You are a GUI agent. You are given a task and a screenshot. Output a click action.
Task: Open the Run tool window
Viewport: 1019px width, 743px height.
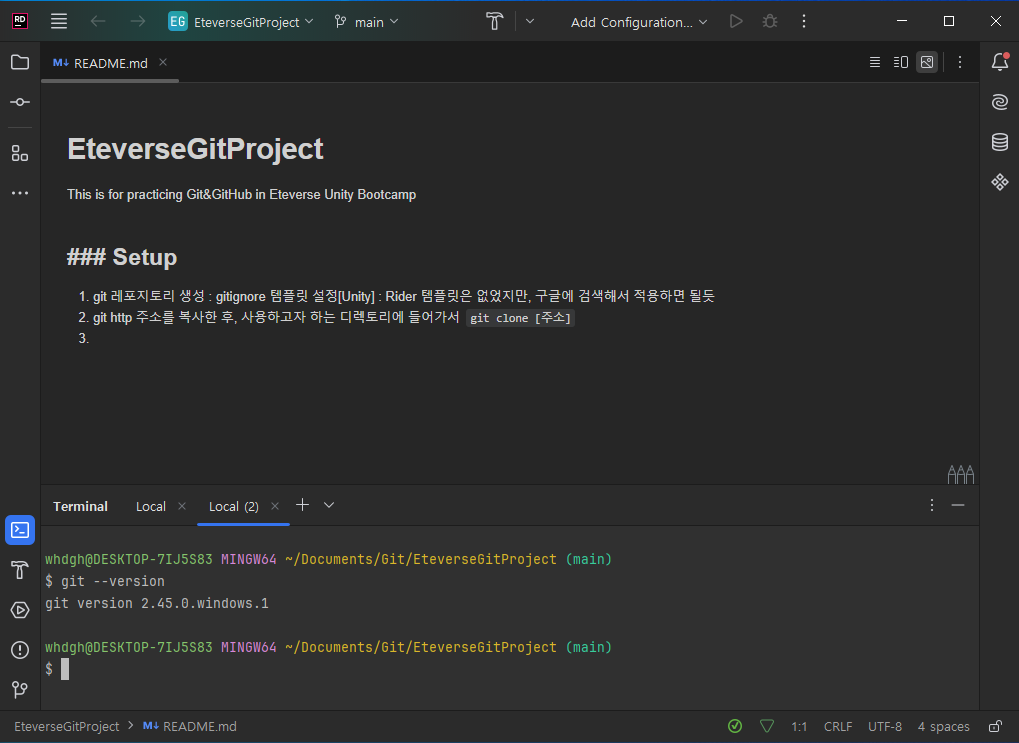(x=19, y=609)
